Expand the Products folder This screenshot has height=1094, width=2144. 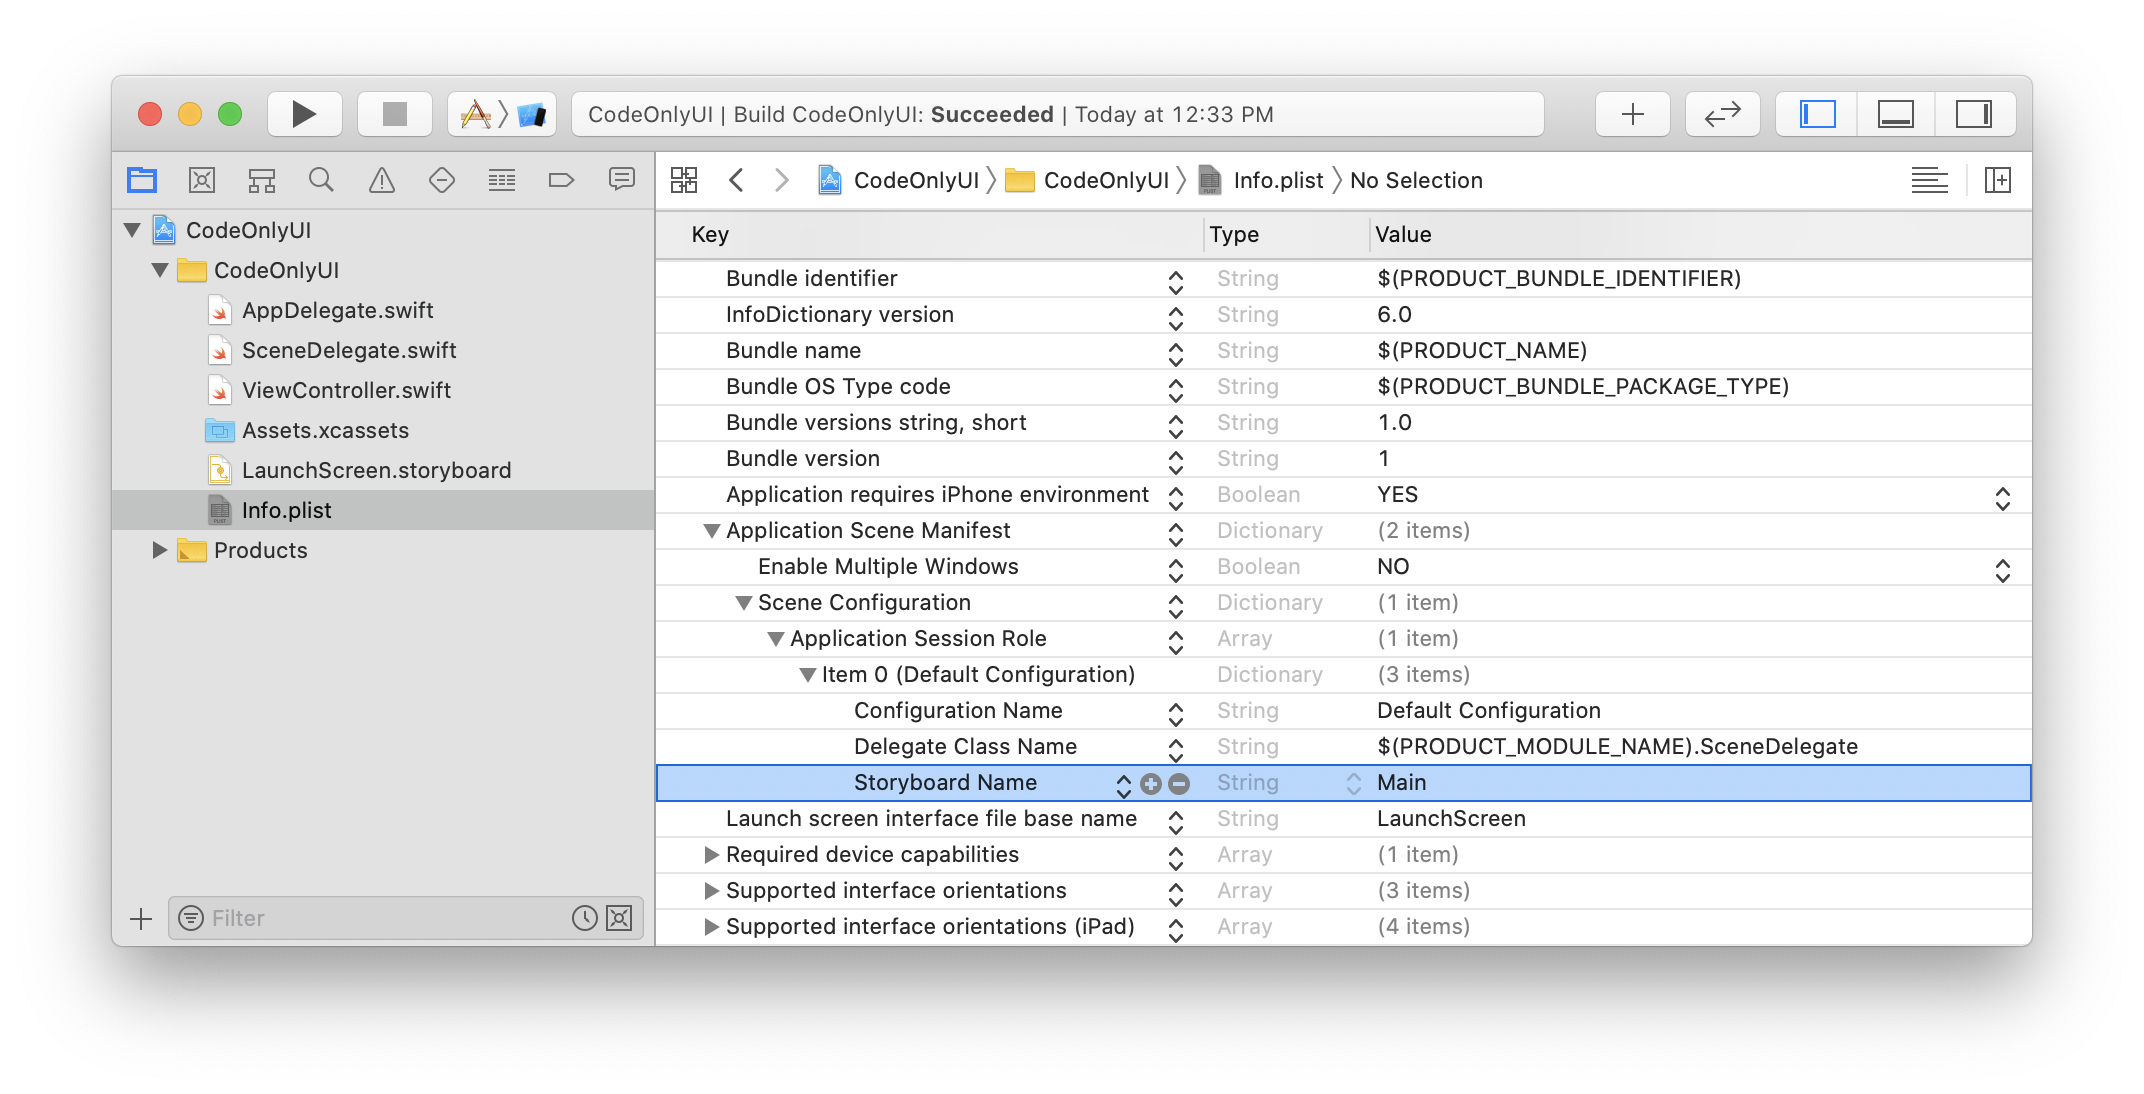(159, 550)
